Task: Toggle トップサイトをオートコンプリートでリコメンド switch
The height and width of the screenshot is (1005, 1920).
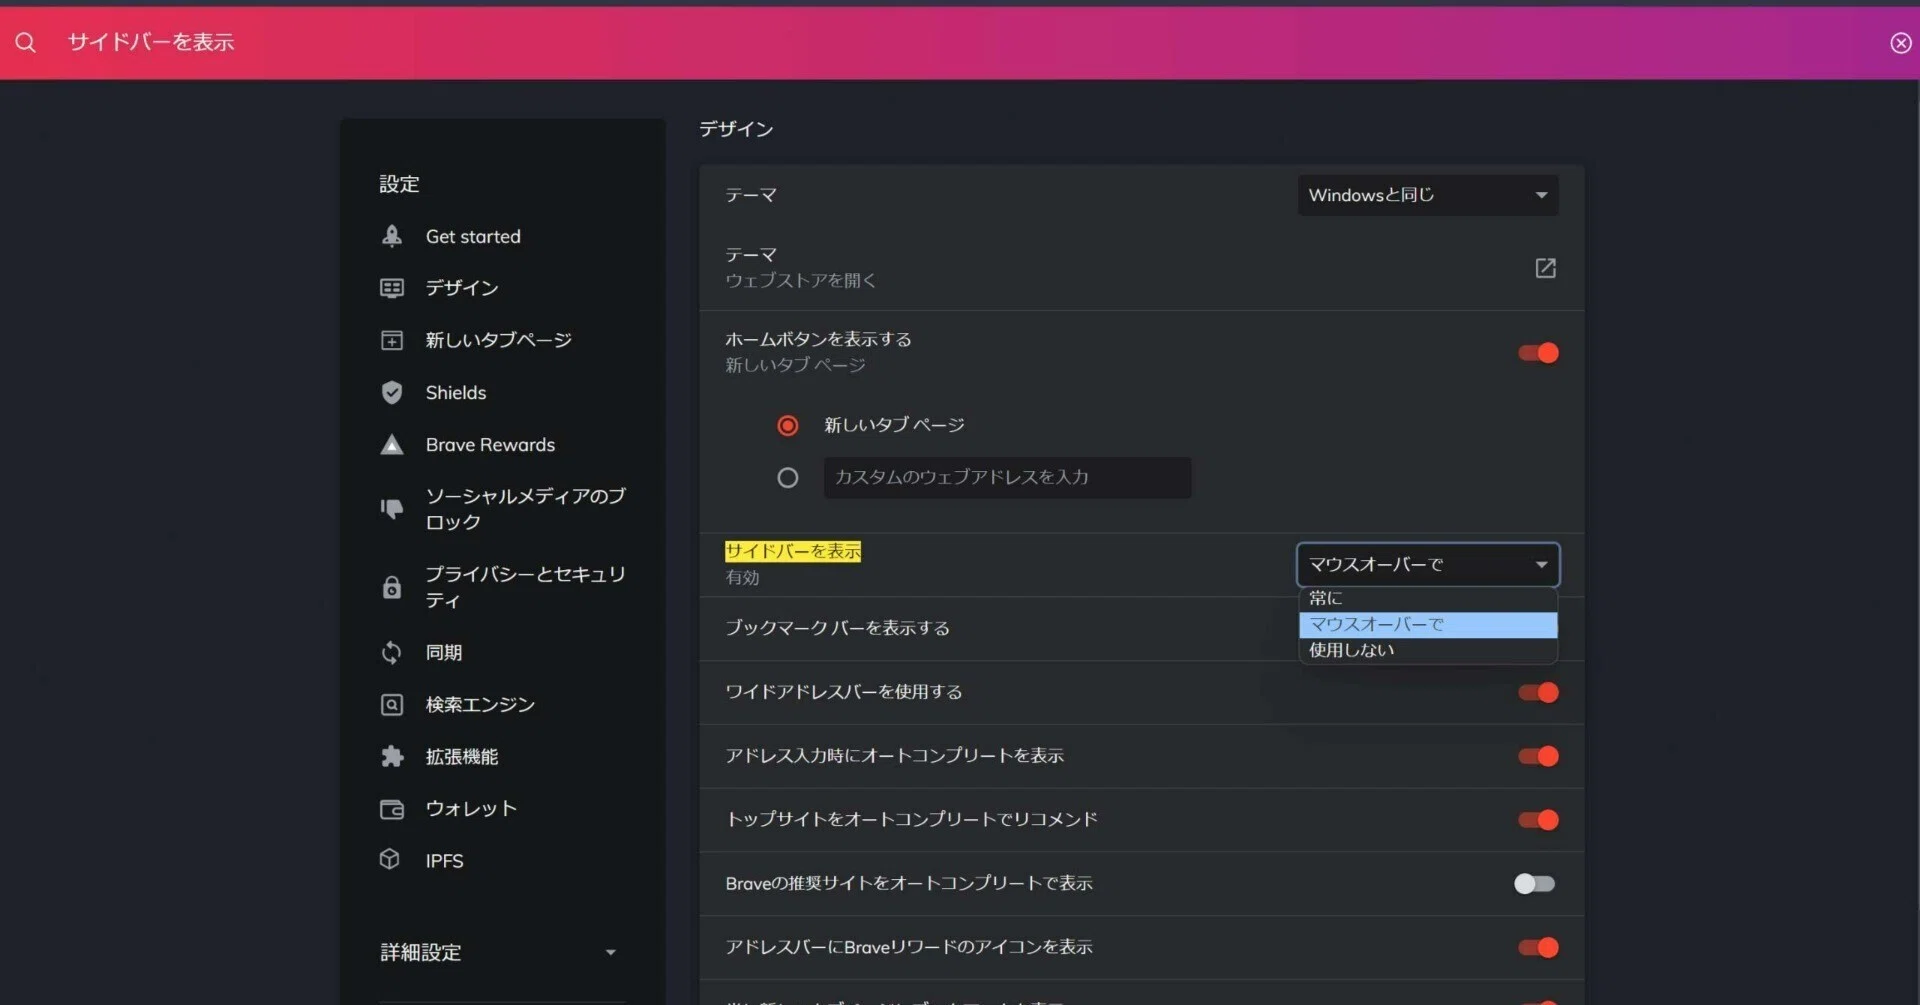Action: pos(1538,820)
